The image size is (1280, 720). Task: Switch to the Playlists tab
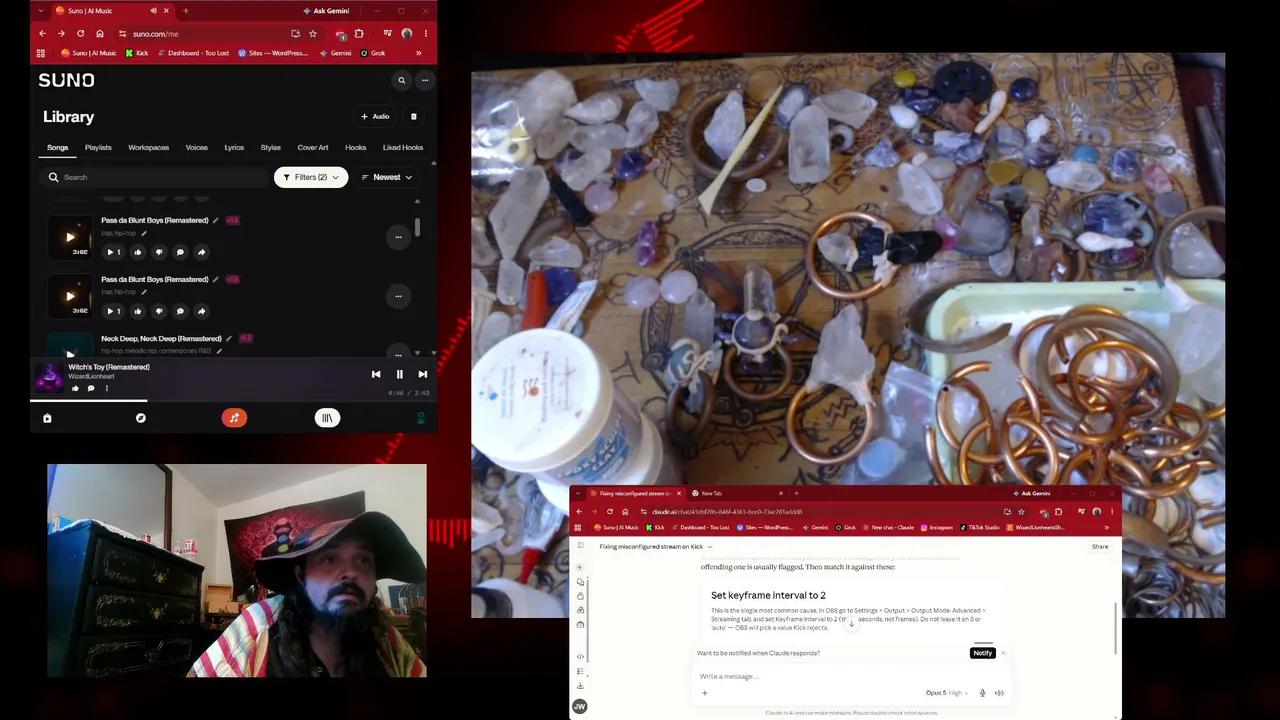[x=98, y=148]
